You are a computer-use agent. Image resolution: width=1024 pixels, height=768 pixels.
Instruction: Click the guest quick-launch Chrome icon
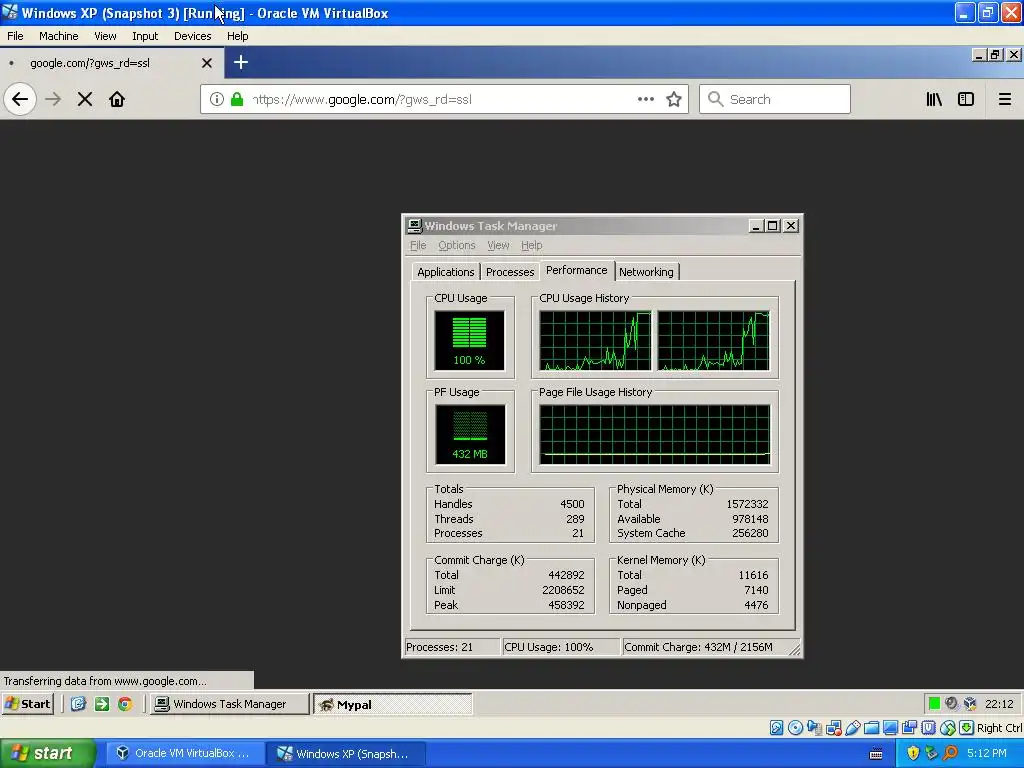pyautogui.click(x=125, y=704)
